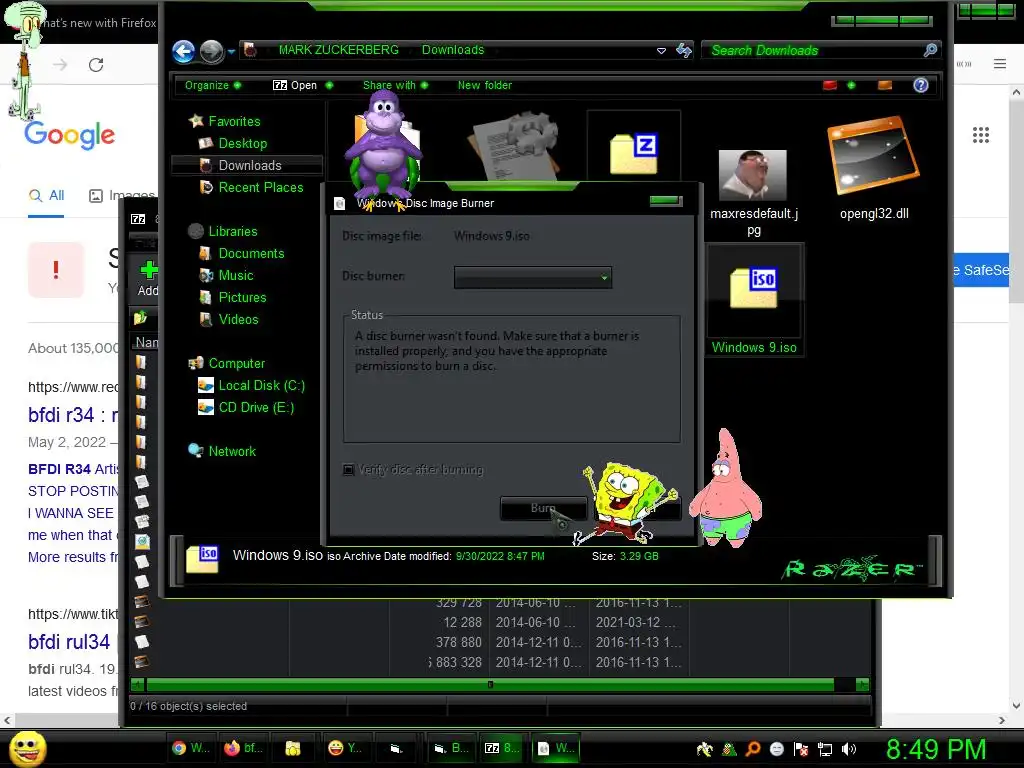
Task: Select Downloads under Favorites
Action: 247,165
